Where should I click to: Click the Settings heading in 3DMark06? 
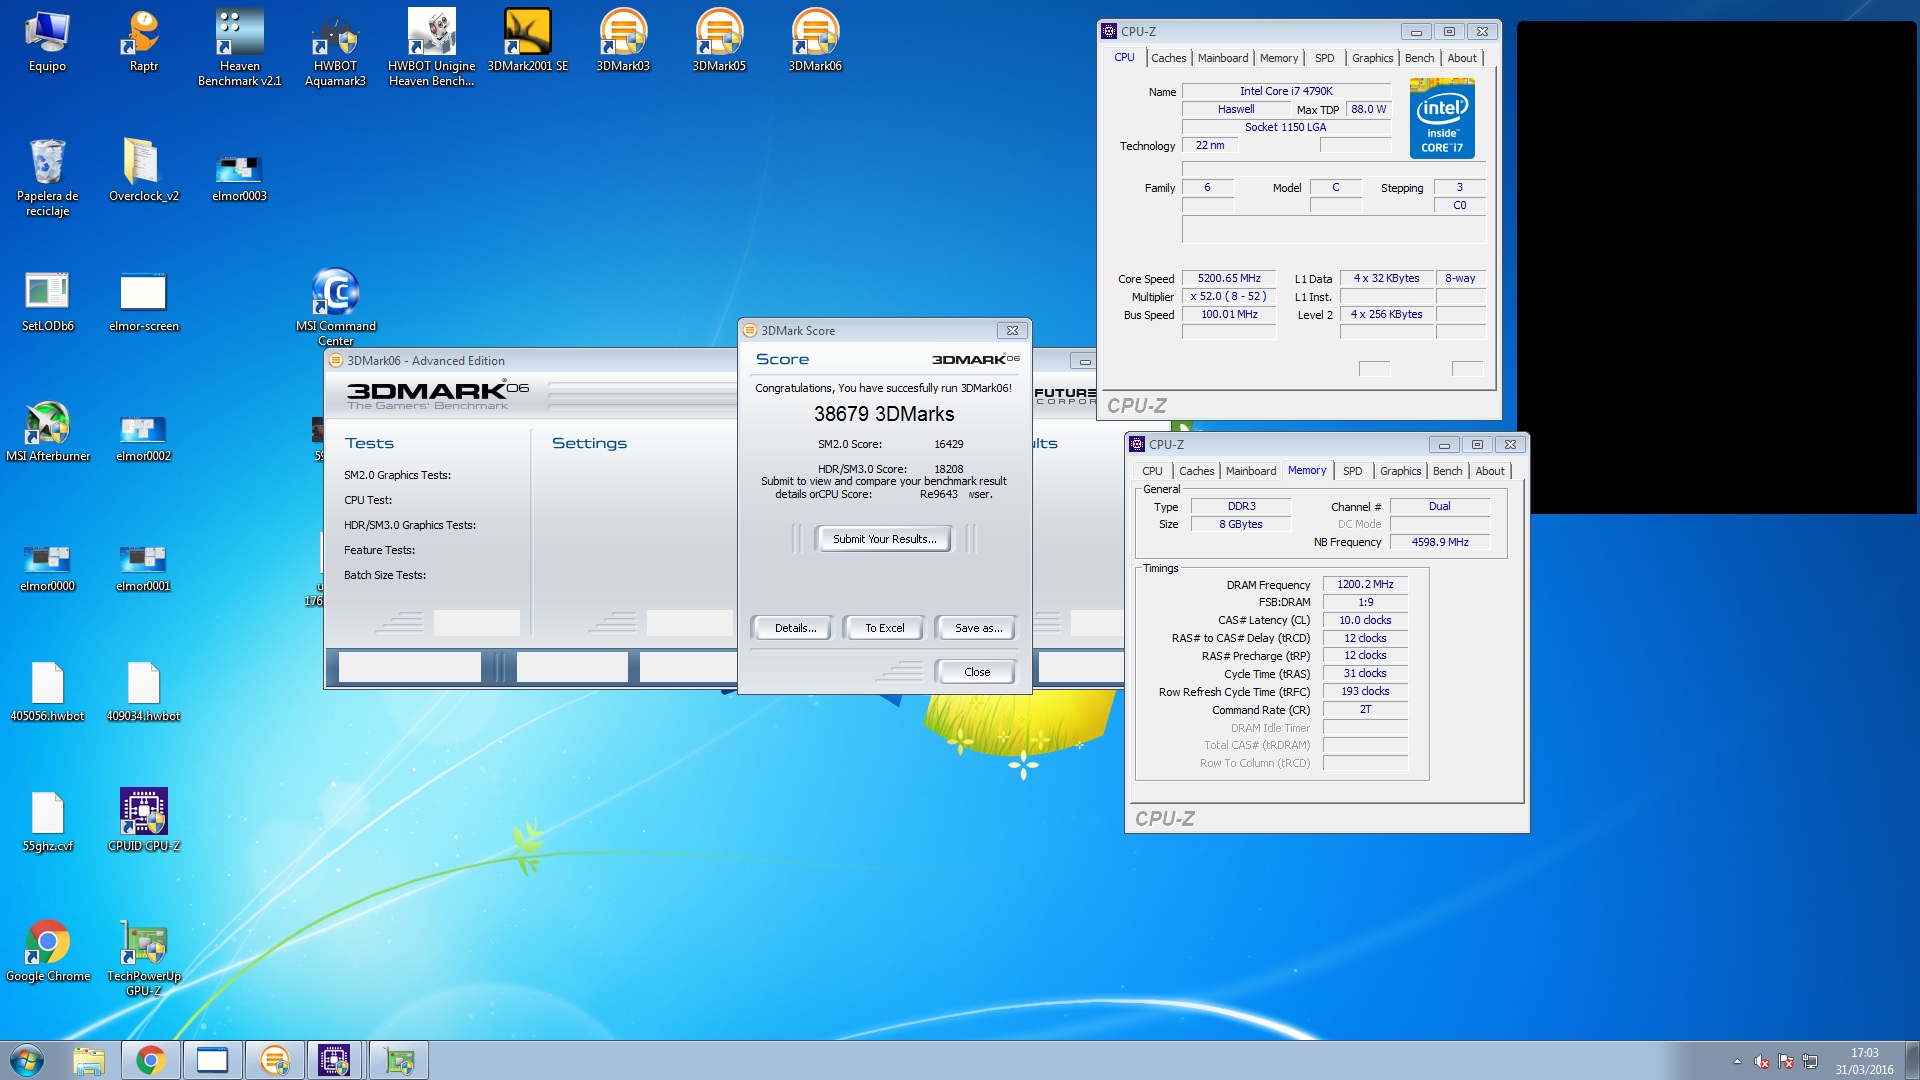pyautogui.click(x=589, y=443)
